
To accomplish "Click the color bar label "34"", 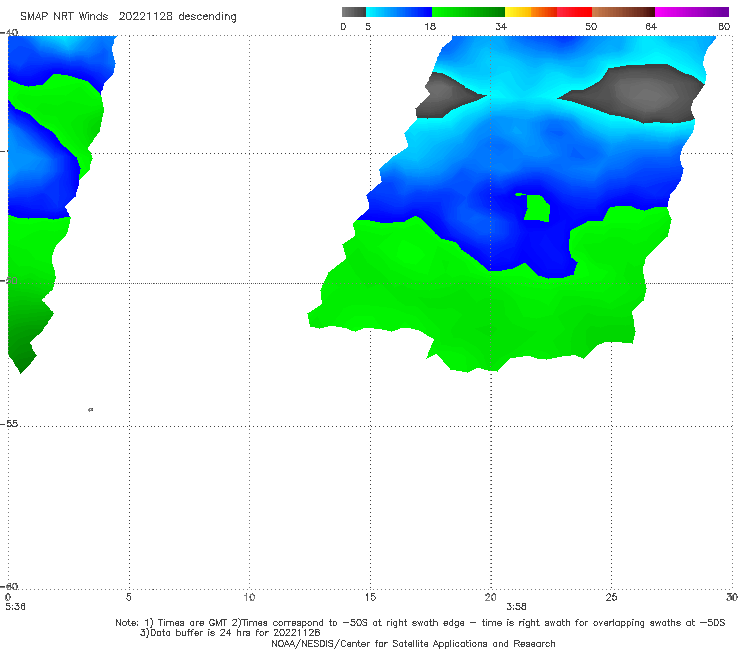I will click(x=501, y=26).
